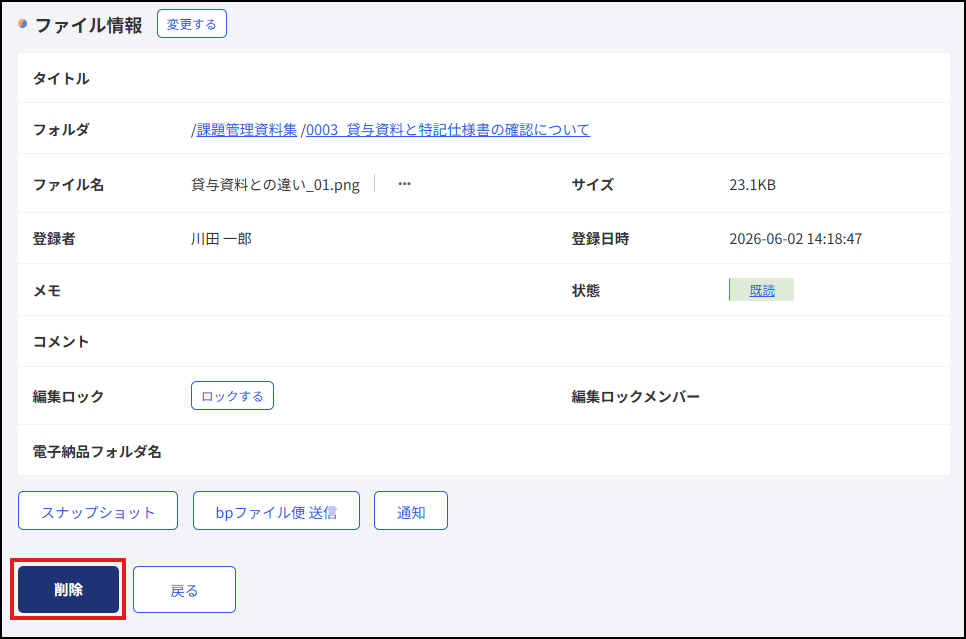Image resolution: width=966 pixels, height=639 pixels.
Task: Click the 変更する button
Action: (x=192, y=24)
